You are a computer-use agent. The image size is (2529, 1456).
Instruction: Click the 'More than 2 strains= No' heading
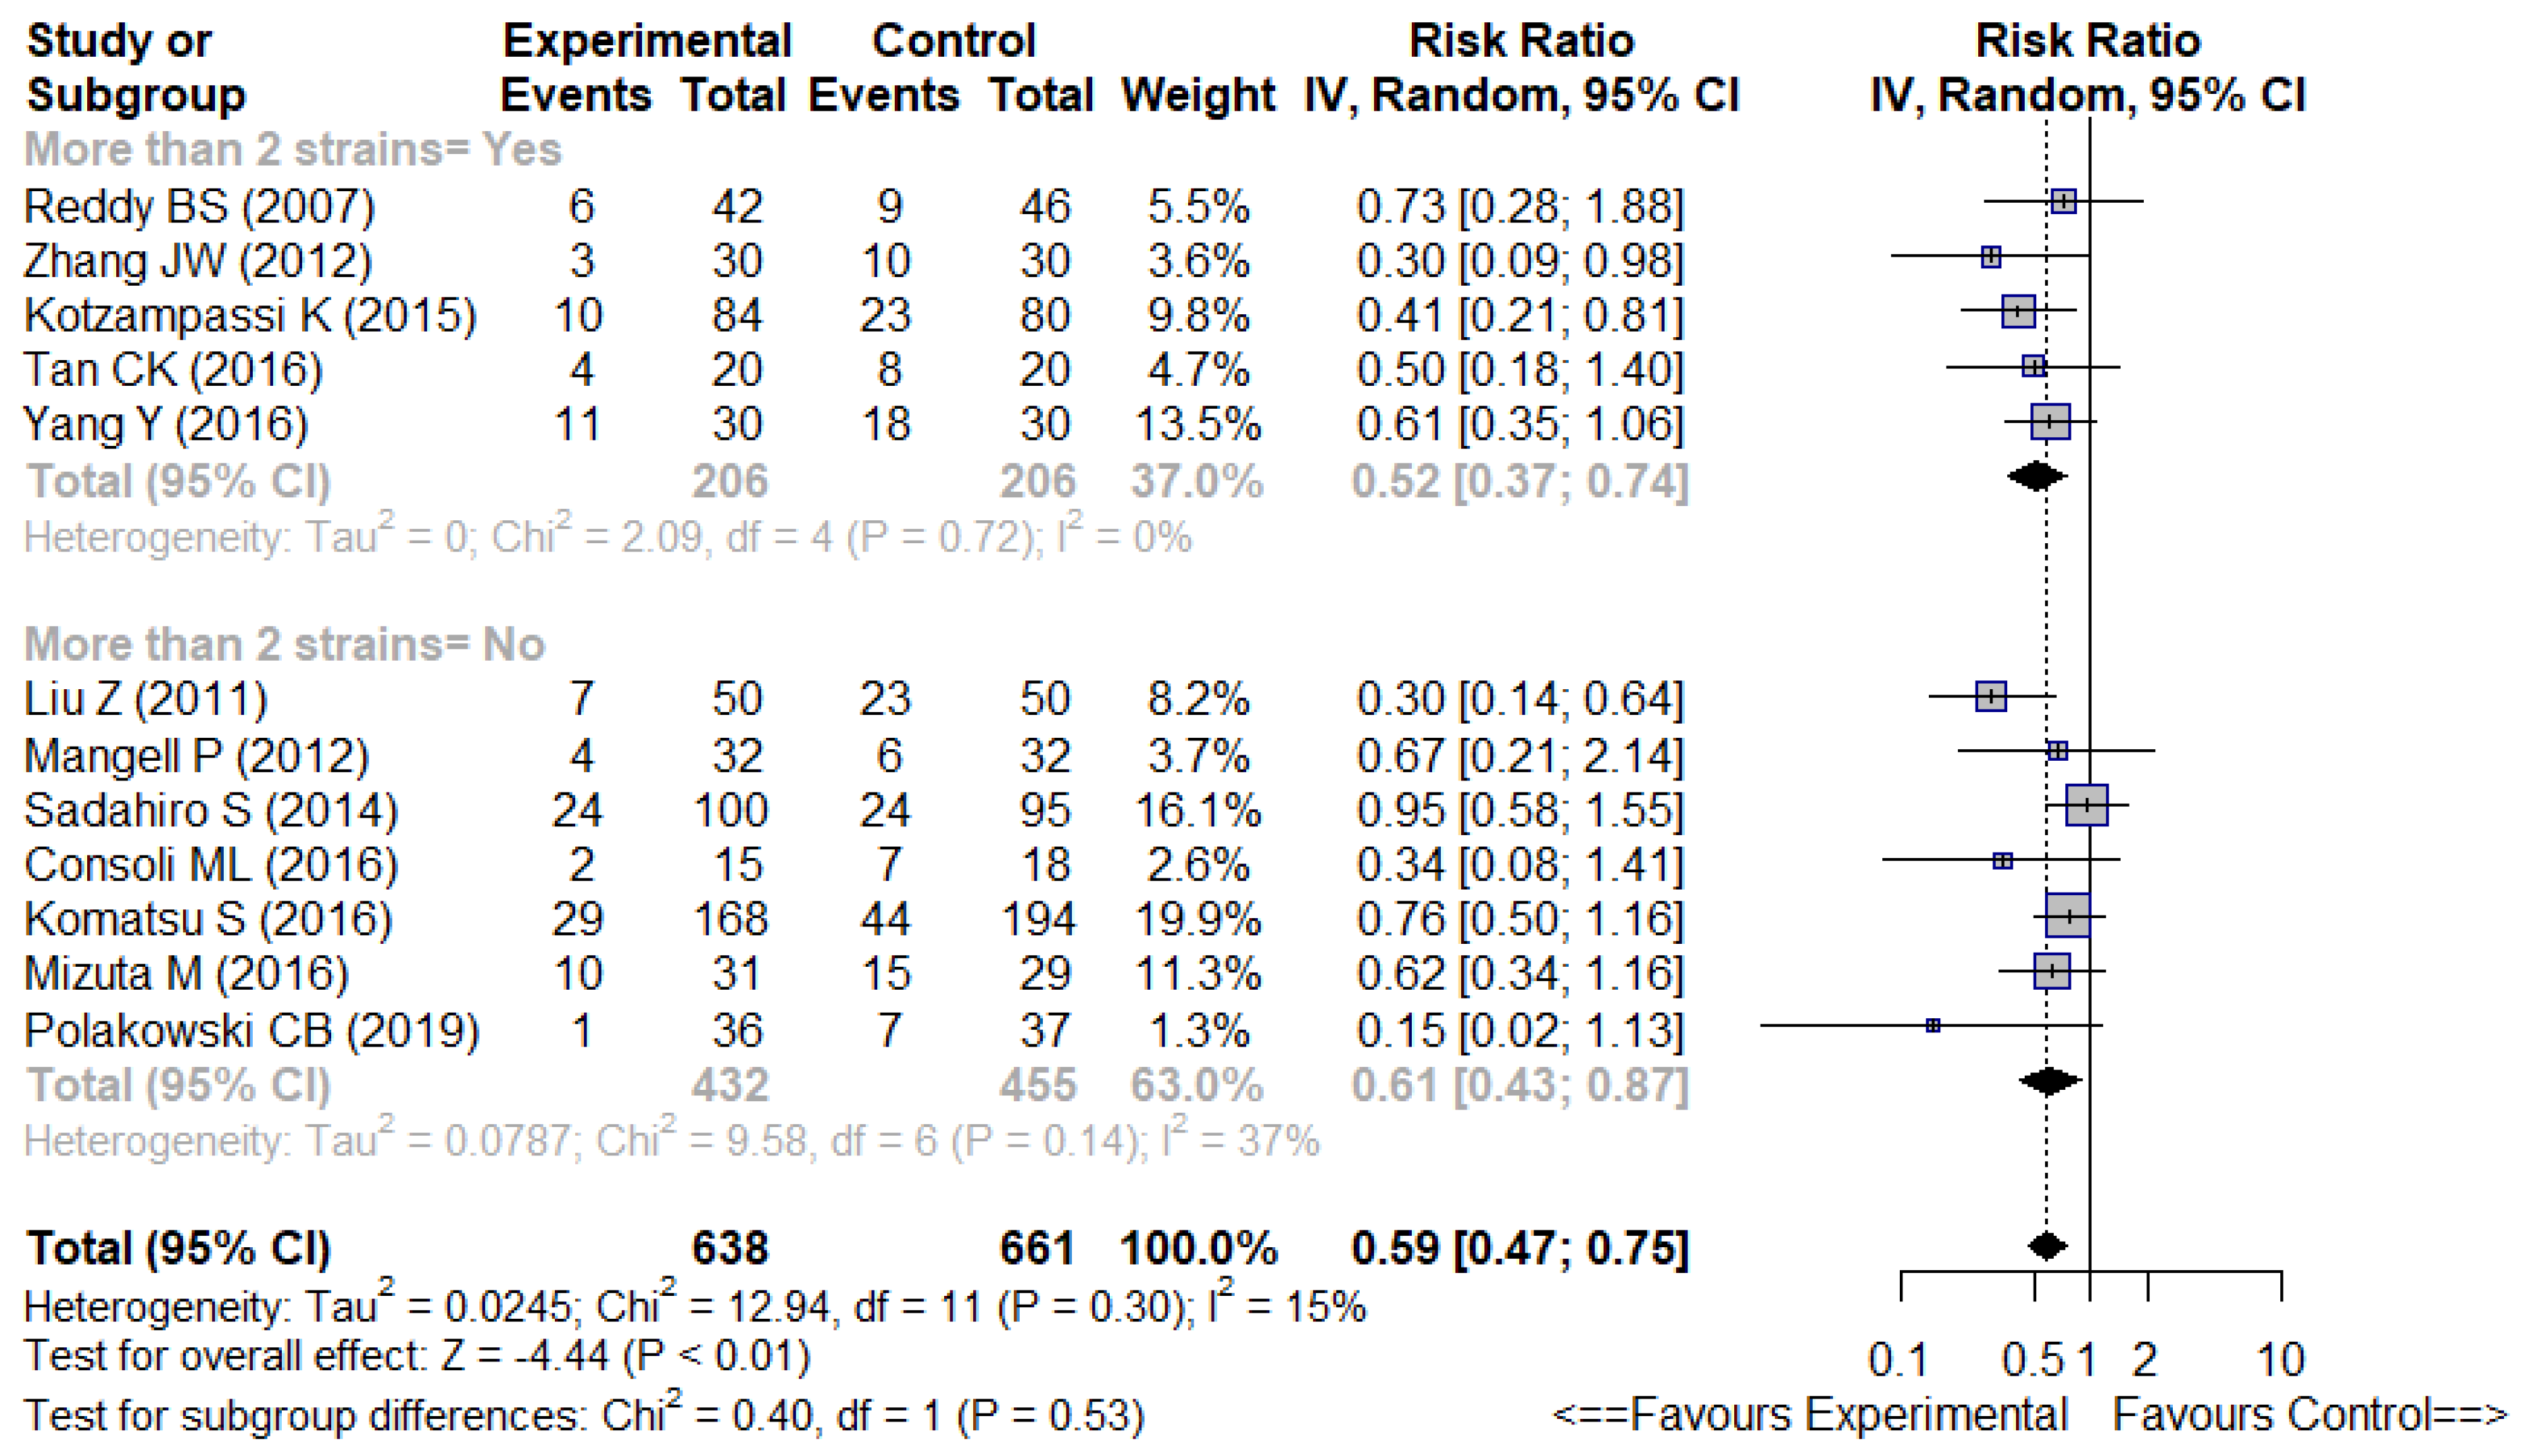(x=284, y=644)
